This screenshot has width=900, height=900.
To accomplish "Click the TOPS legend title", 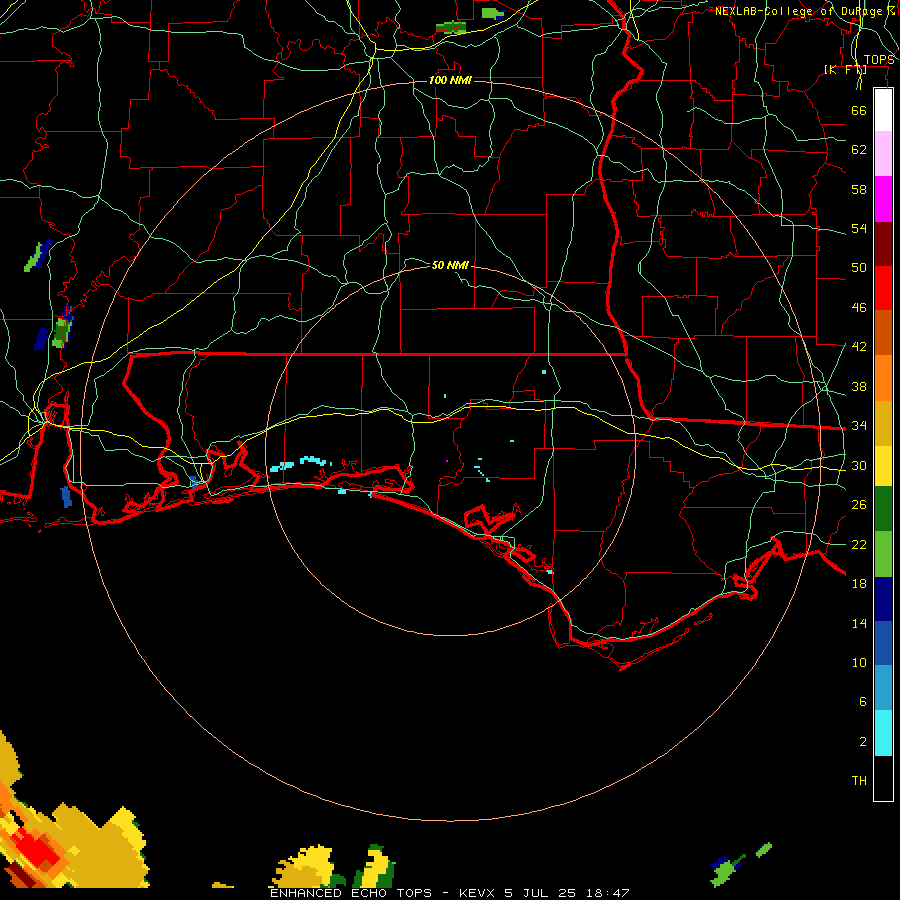I will click(x=879, y=60).
